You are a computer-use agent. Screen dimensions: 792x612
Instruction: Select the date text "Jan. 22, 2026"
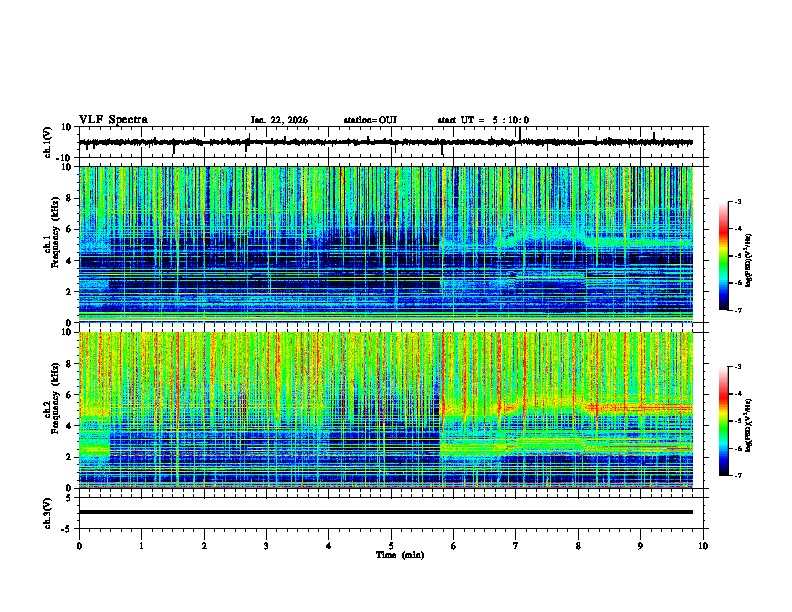[x=279, y=120]
